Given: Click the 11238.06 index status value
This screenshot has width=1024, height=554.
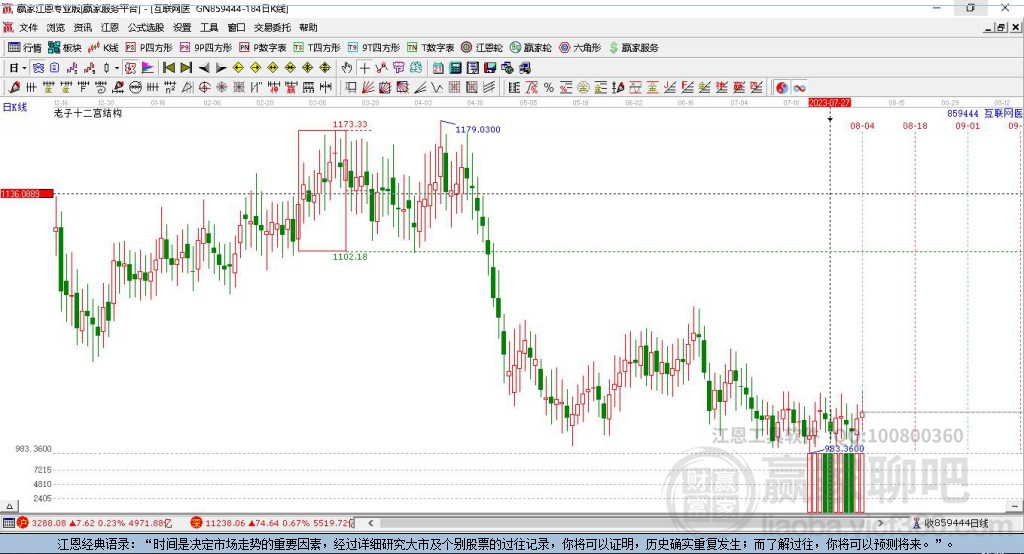Looking at the screenshot, I should coord(225,523).
